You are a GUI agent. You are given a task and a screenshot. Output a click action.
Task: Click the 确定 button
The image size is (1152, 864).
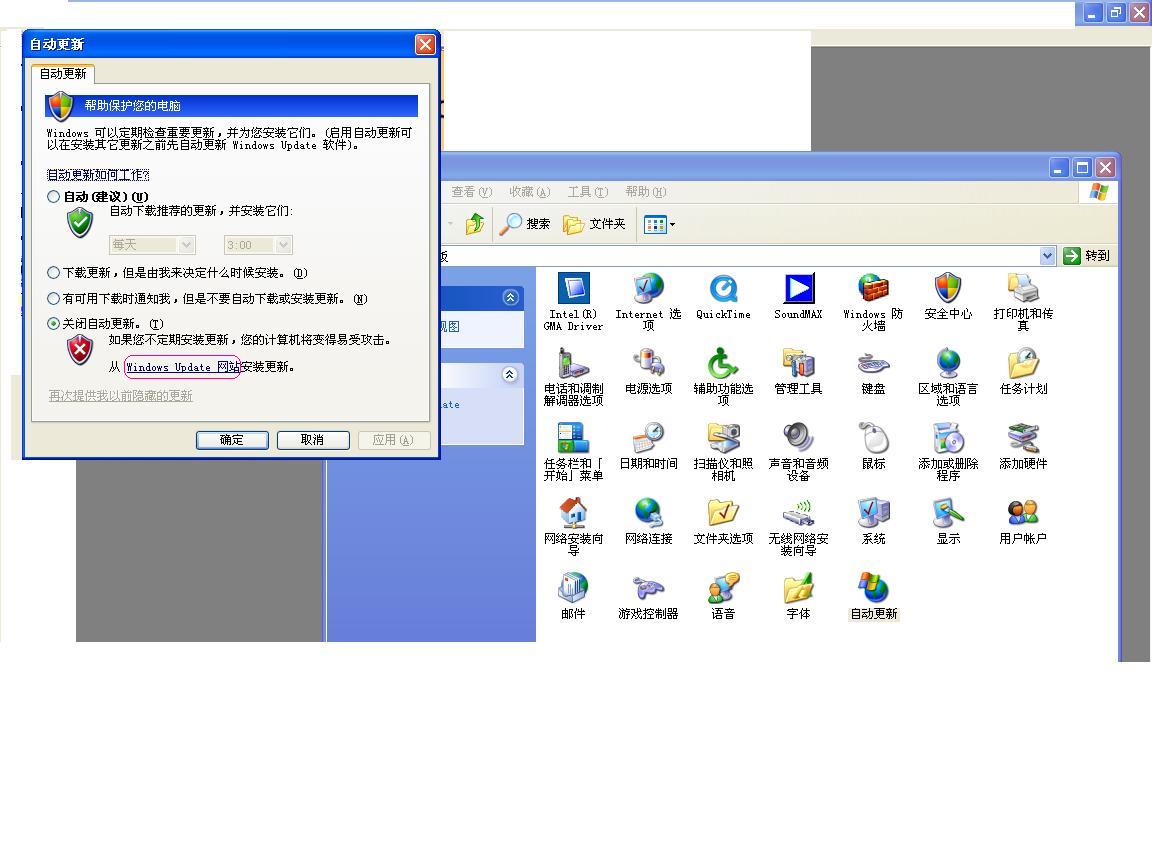(232, 439)
